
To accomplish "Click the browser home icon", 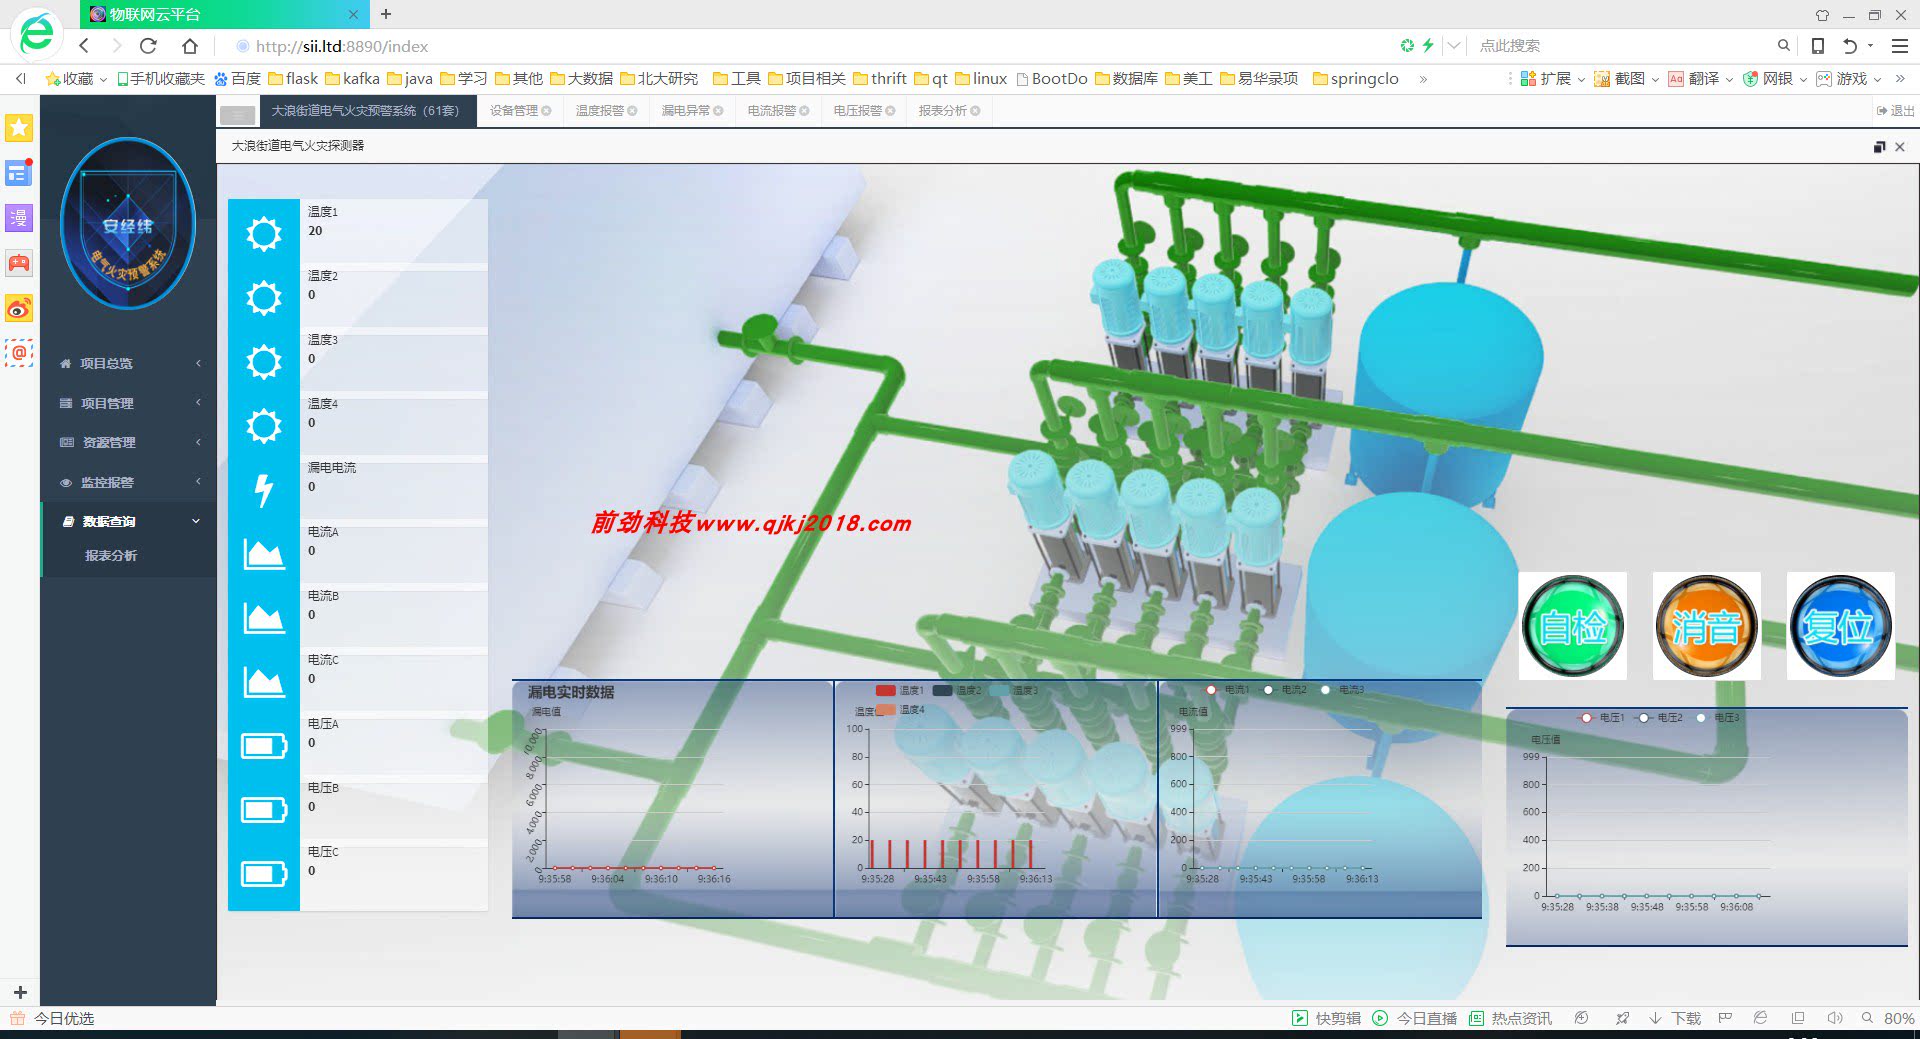I will pos(190,46).
